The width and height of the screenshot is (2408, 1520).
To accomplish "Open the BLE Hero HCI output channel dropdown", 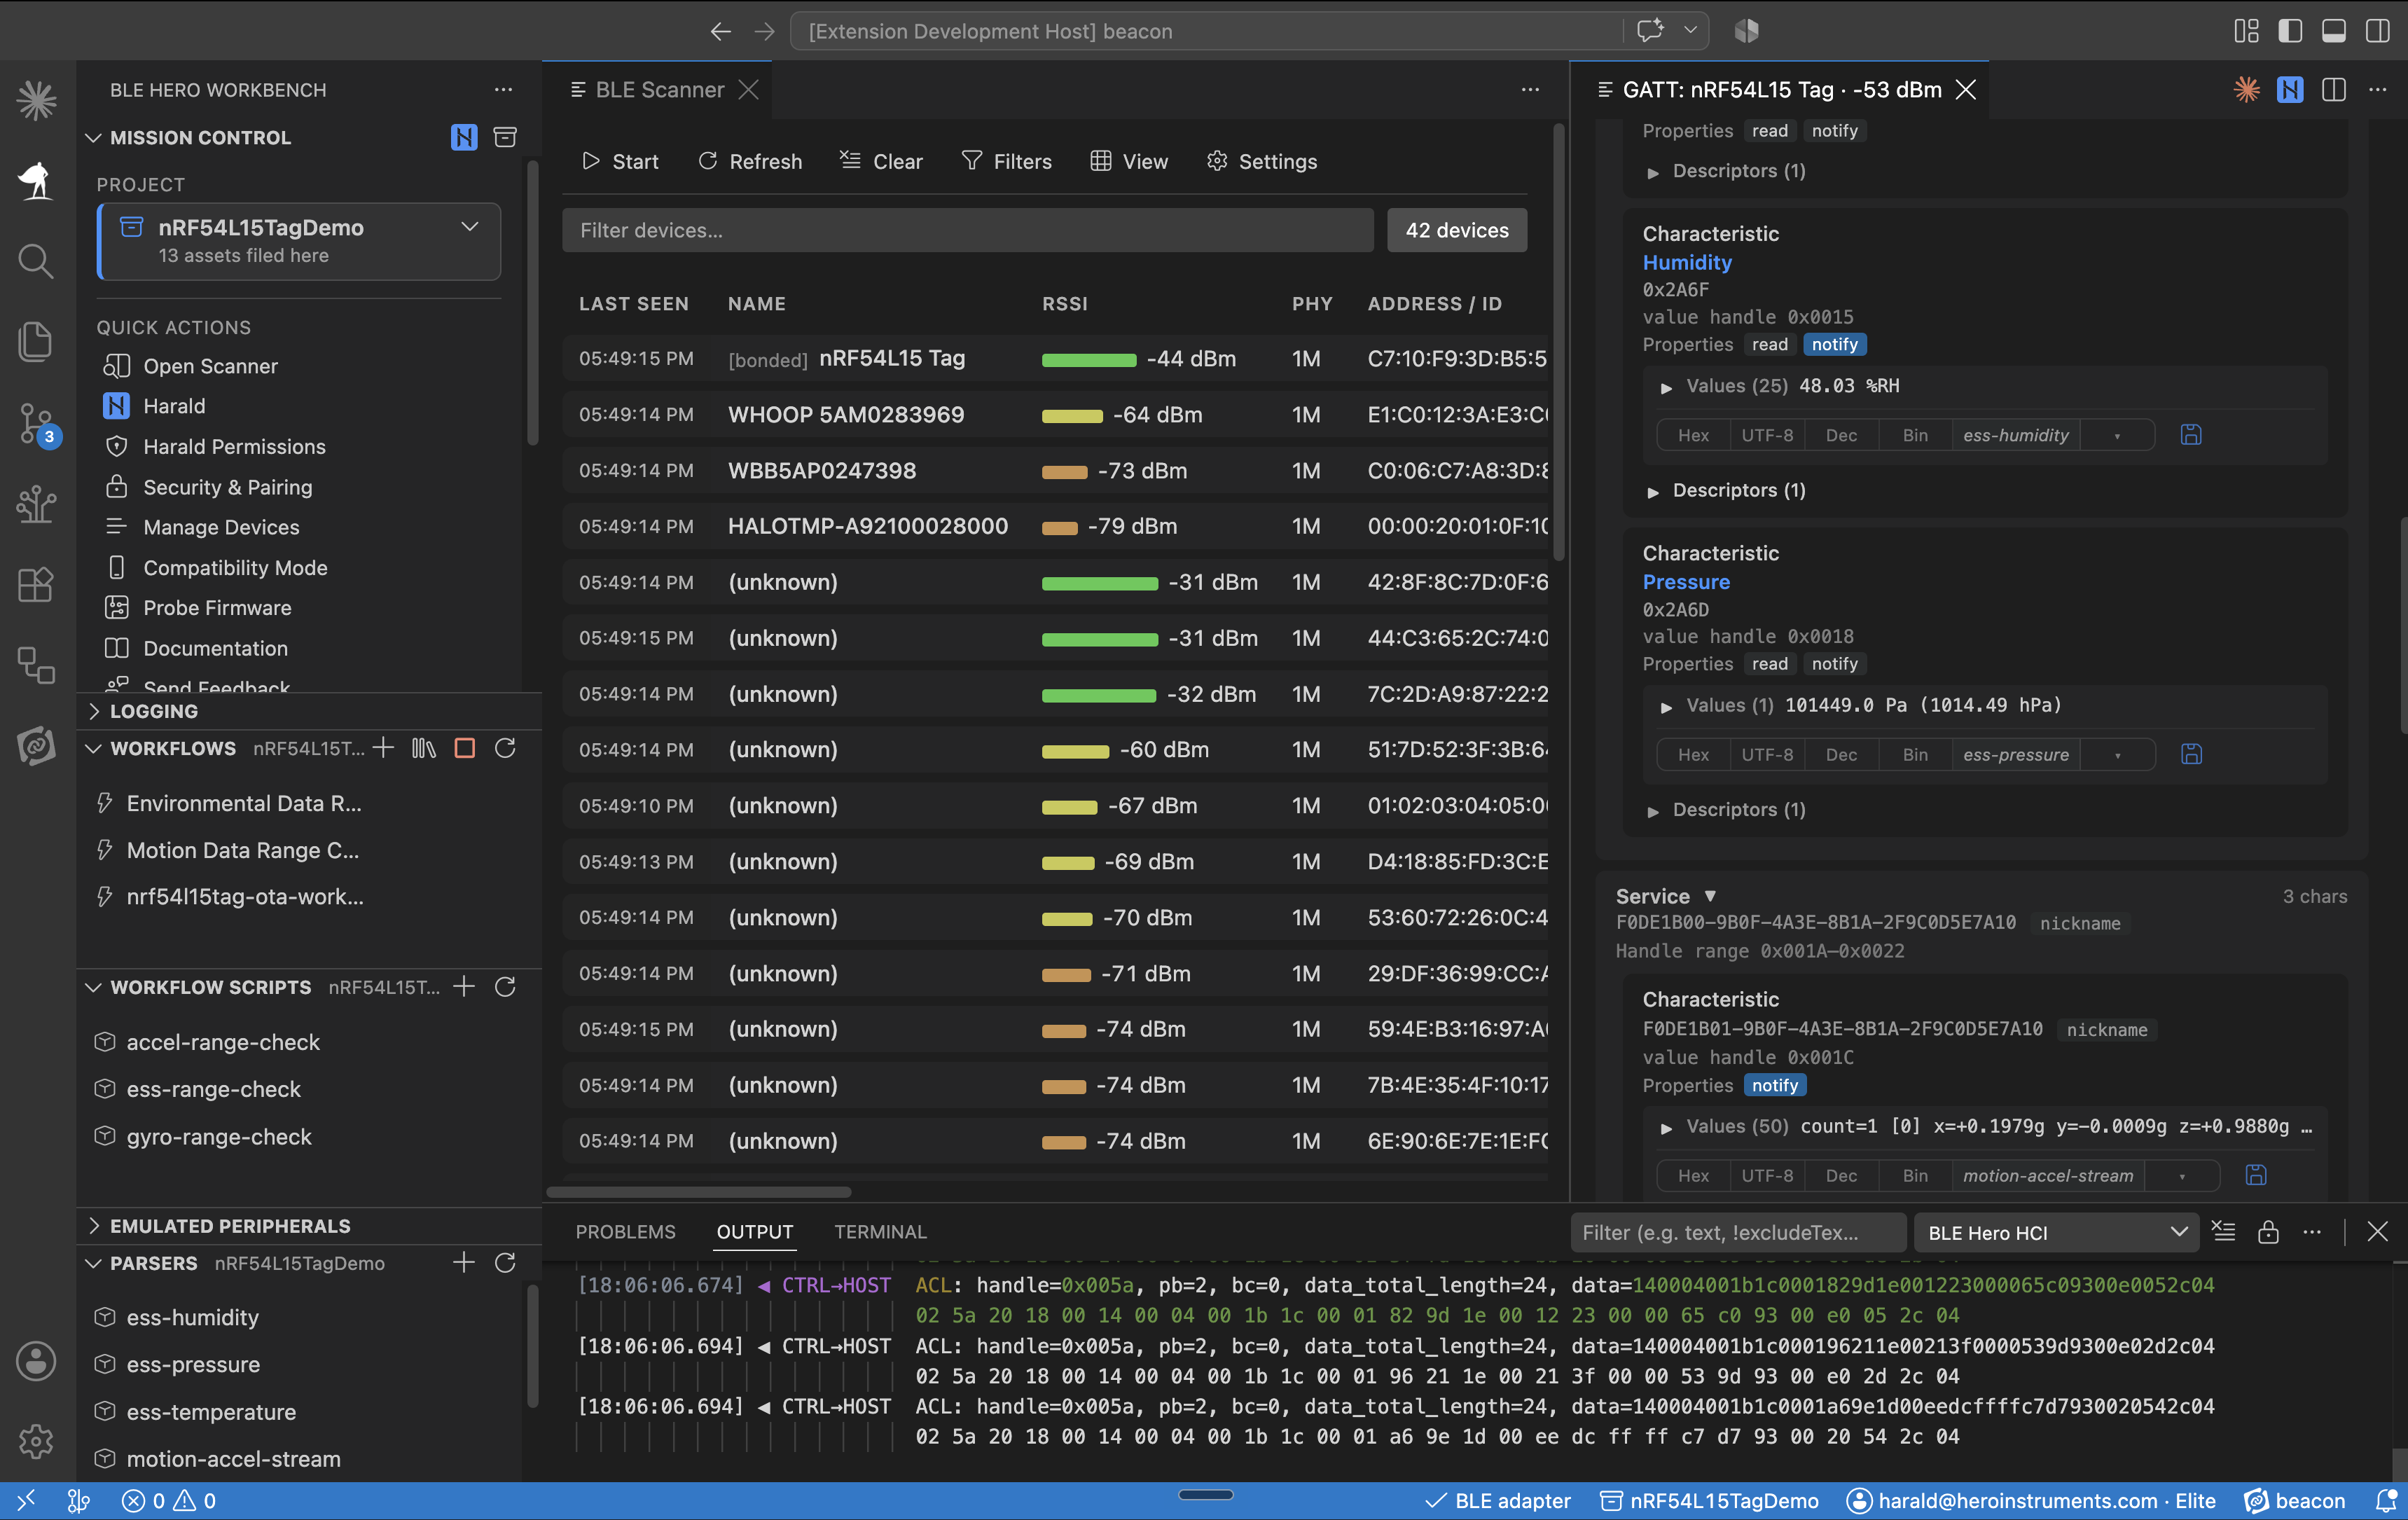I will (x=2056, y=1232).
